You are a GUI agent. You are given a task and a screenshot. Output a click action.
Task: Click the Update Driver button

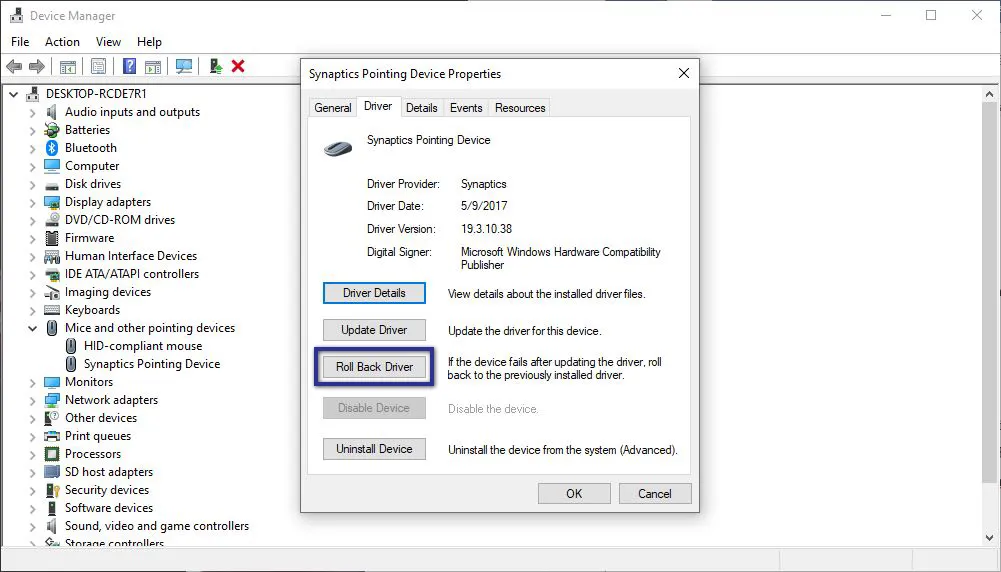(374, 330)
